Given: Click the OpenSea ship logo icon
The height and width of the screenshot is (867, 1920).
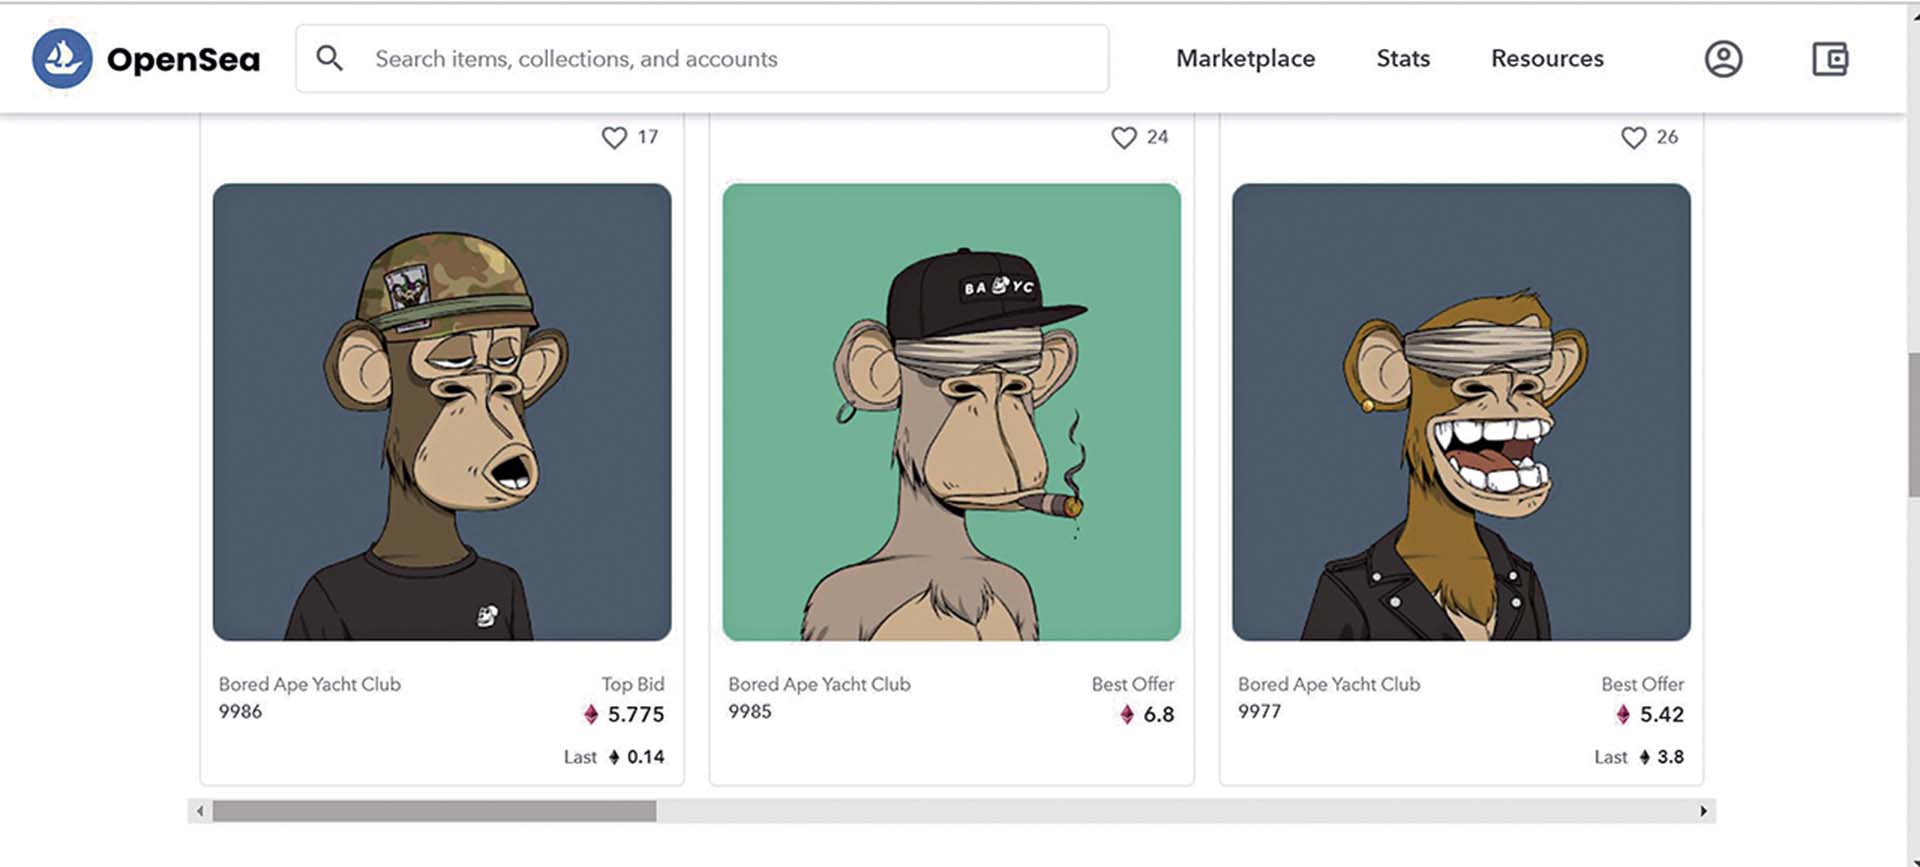Looking at the screenshot, I should pyautogui.click(x=62, y=58).
